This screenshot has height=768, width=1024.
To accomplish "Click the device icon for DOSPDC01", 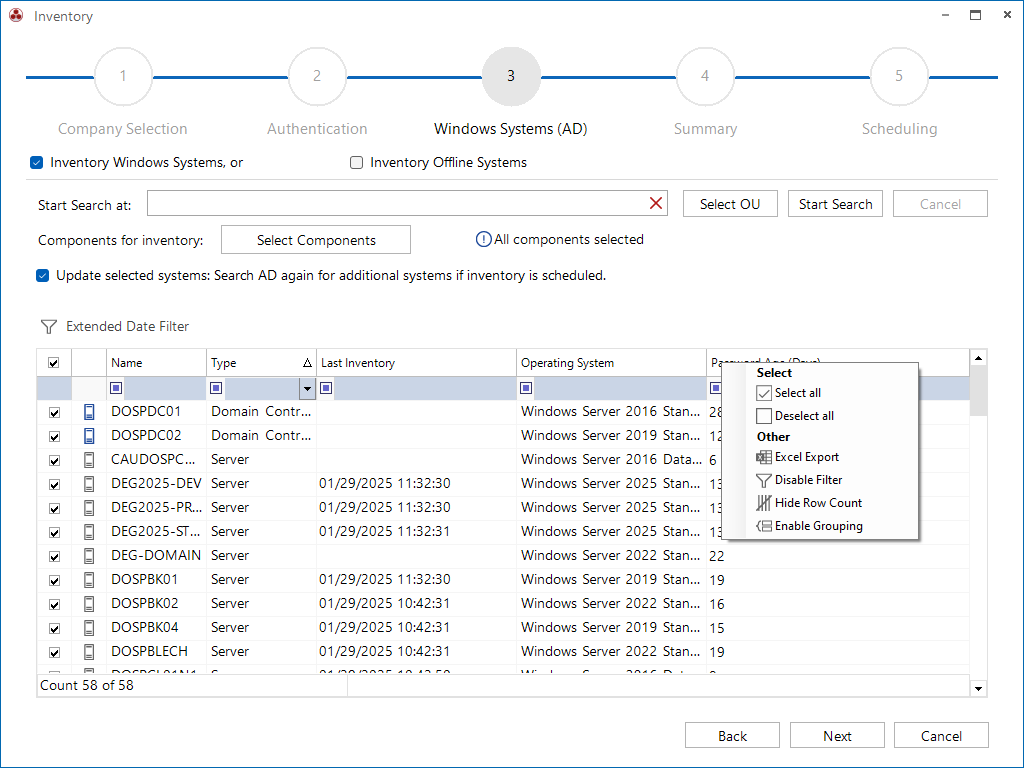I will [x=89, y=412].
